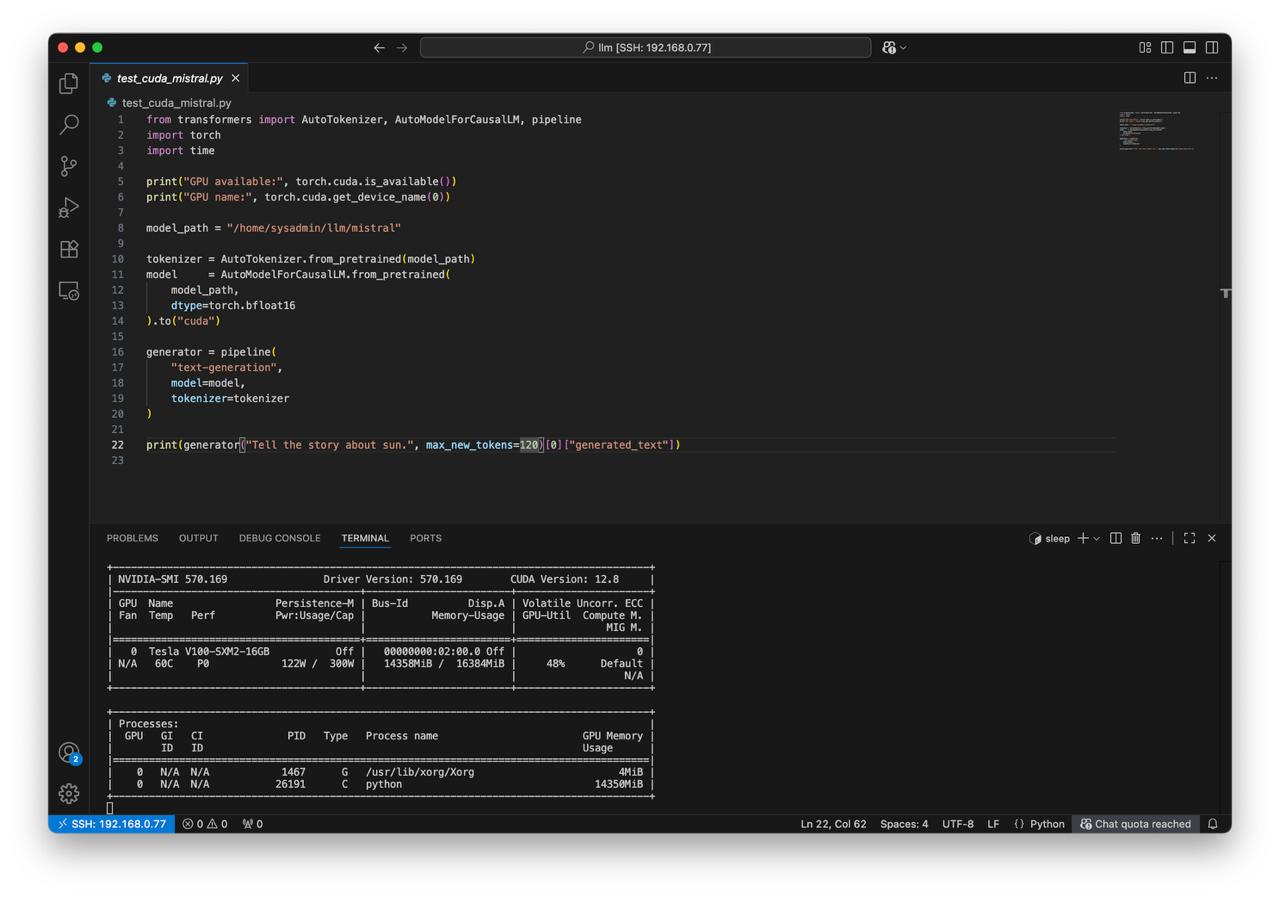This screenshot has width=1280, height=897.
Task: Select the test_cuda_mistral.py editor tab
Action: 169,78
